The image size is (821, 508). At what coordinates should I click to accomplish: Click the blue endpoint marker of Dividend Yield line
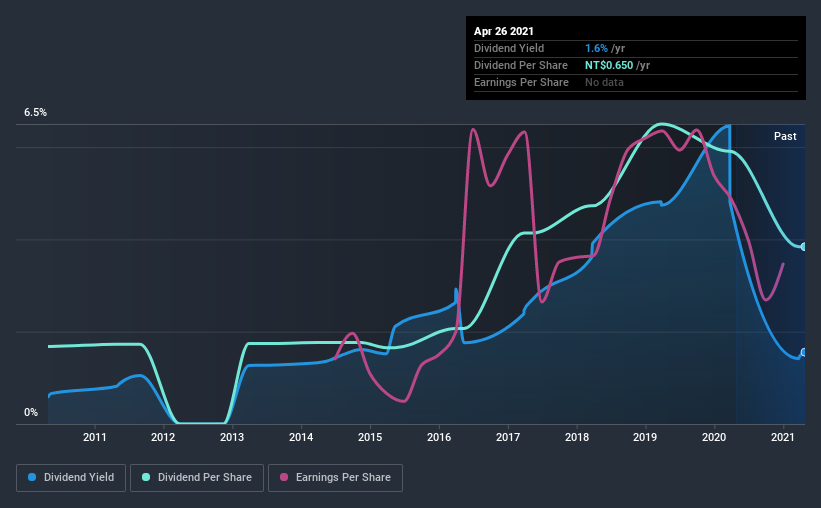coord(803,352)
